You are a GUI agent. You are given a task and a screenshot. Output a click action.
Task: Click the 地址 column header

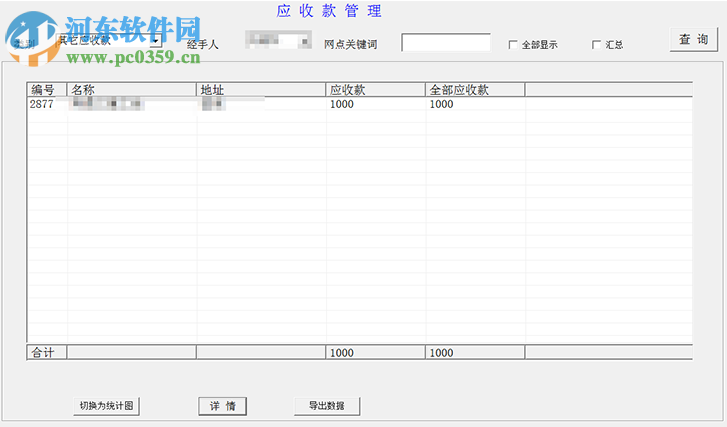(x=261, y=90)
